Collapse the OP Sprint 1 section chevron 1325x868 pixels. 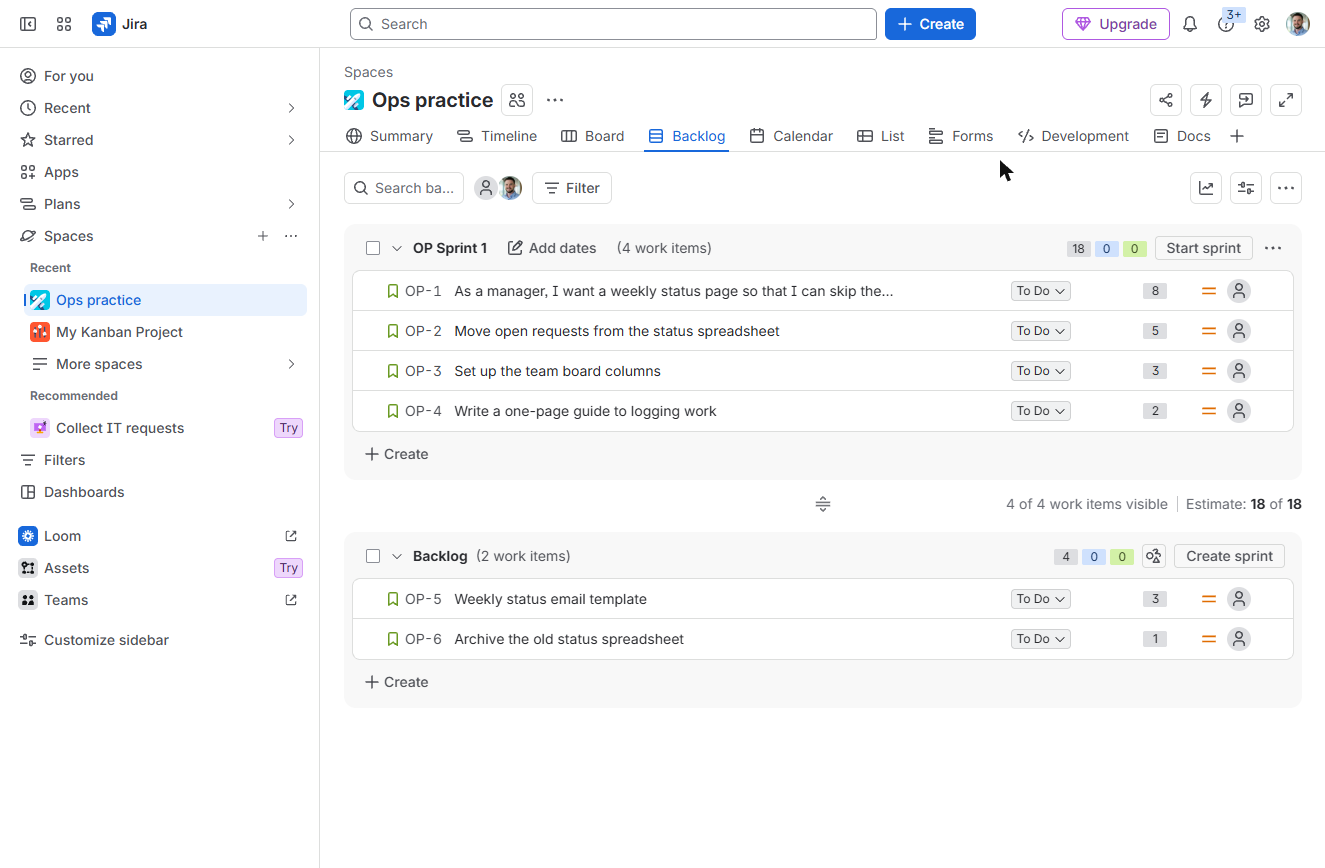397,248
